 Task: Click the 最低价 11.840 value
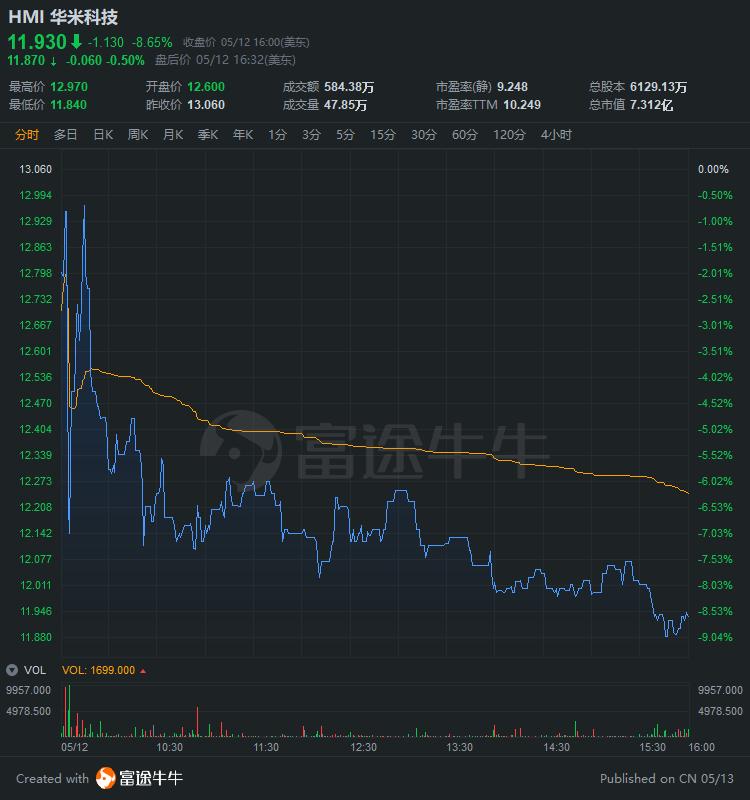[68, 105]
